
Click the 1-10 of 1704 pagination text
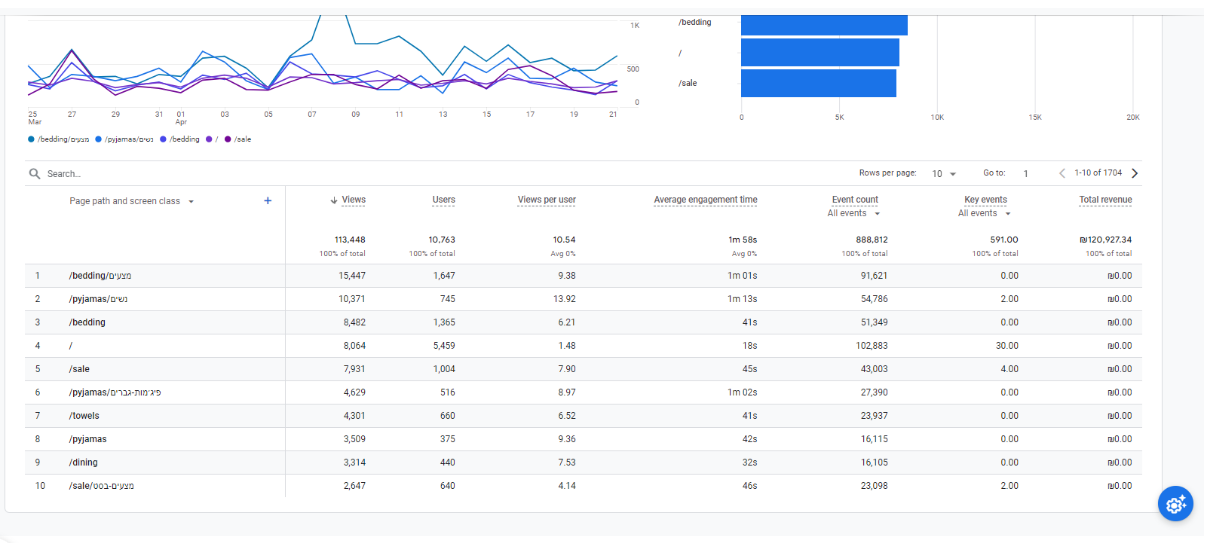coord(1098,174)
